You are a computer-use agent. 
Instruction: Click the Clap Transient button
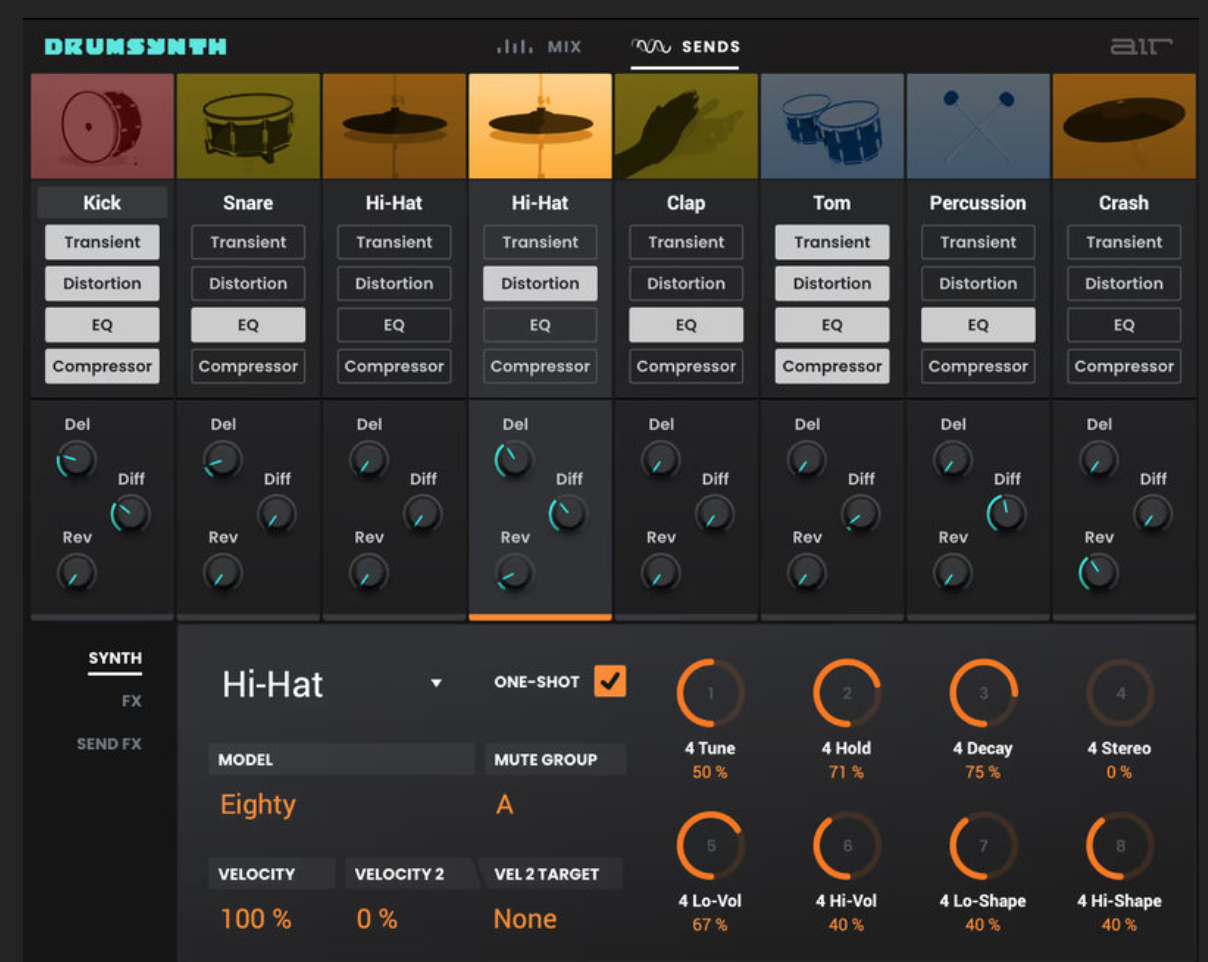click(686, 242)
